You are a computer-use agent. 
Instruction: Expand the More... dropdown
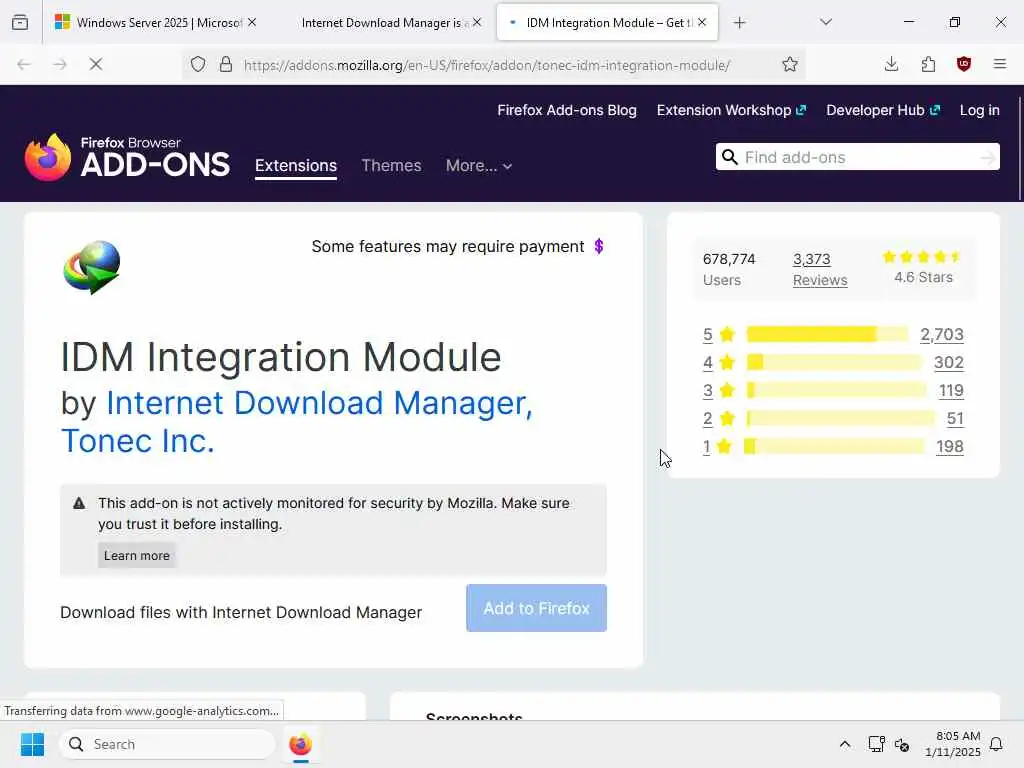pos(479,166)
